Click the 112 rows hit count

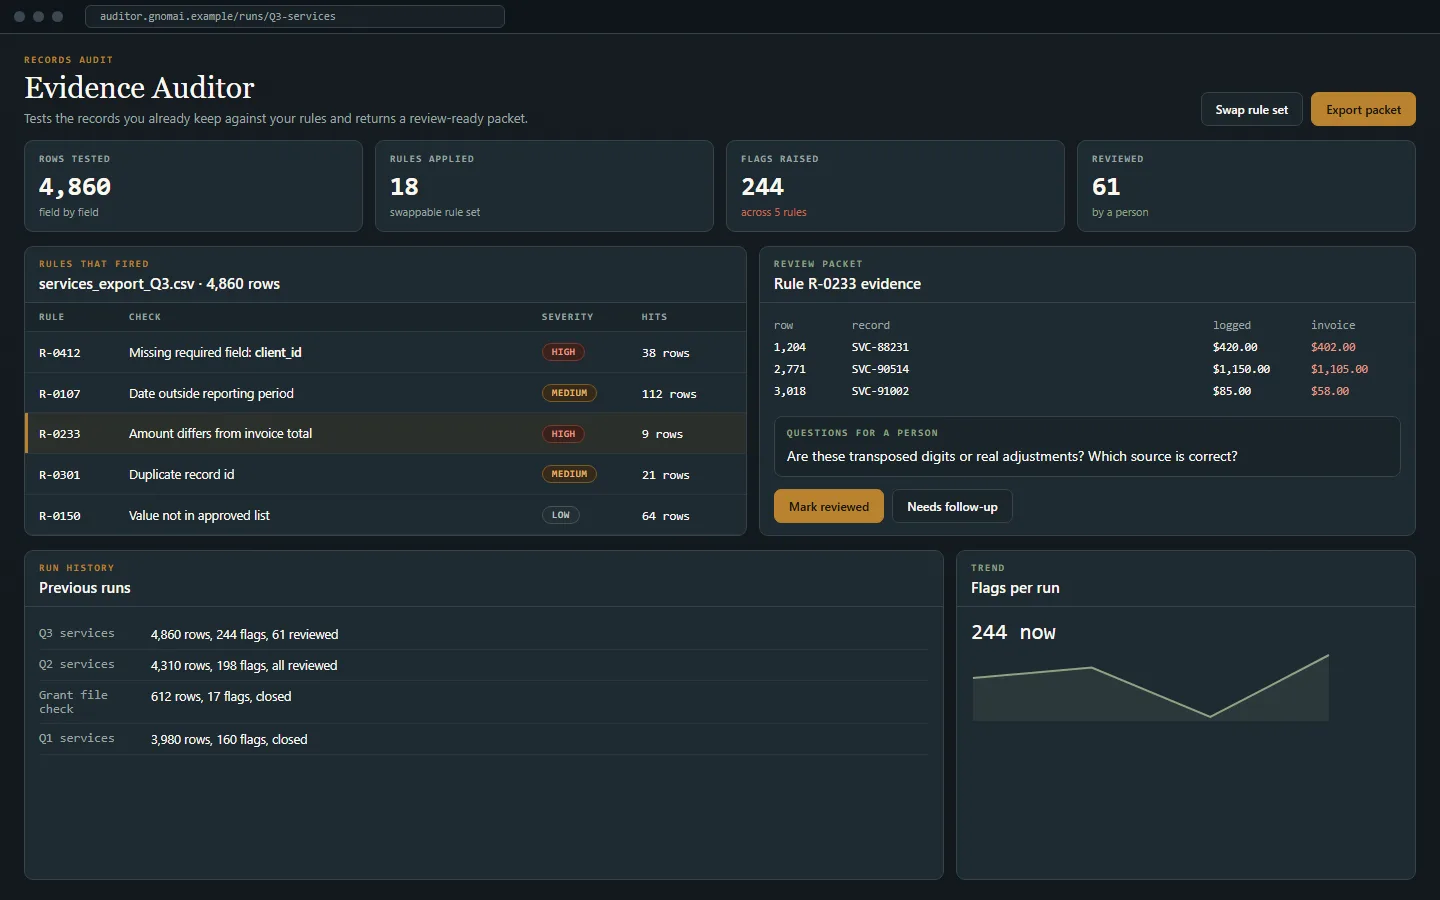click(x=669, y=394)
